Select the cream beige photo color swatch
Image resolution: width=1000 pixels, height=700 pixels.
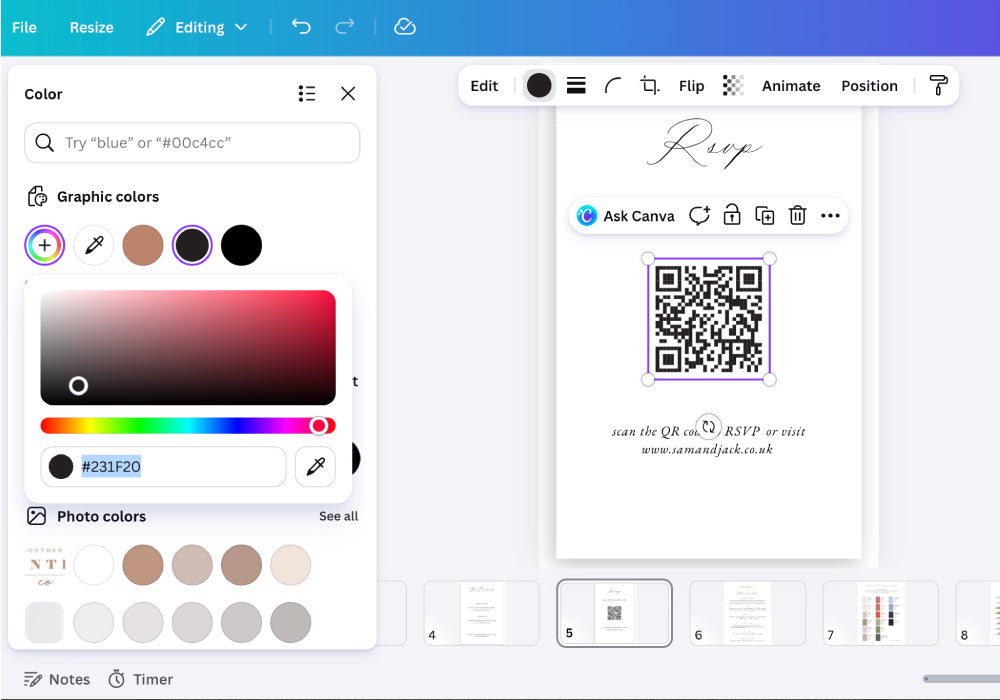[290, 565]
